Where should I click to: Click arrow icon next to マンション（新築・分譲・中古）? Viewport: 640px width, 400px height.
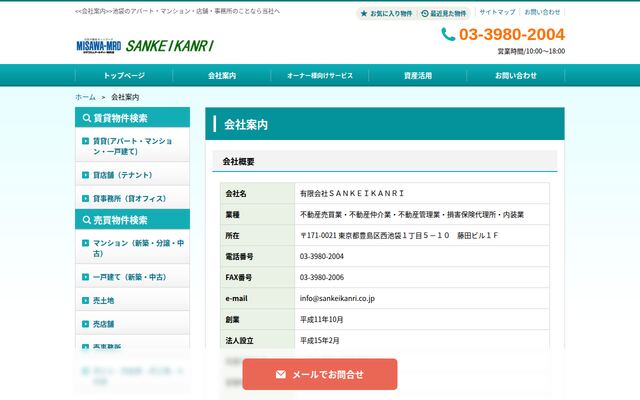click(x=85, y=243)
